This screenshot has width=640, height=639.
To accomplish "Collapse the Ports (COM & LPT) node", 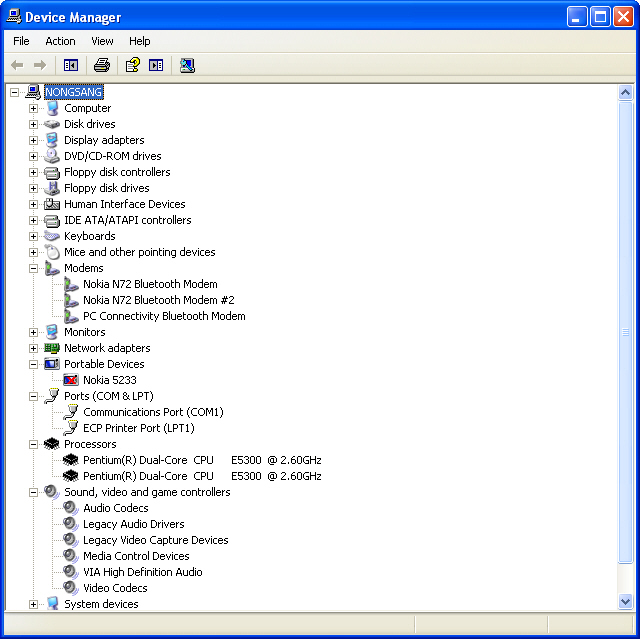I will tap(33, 396).
